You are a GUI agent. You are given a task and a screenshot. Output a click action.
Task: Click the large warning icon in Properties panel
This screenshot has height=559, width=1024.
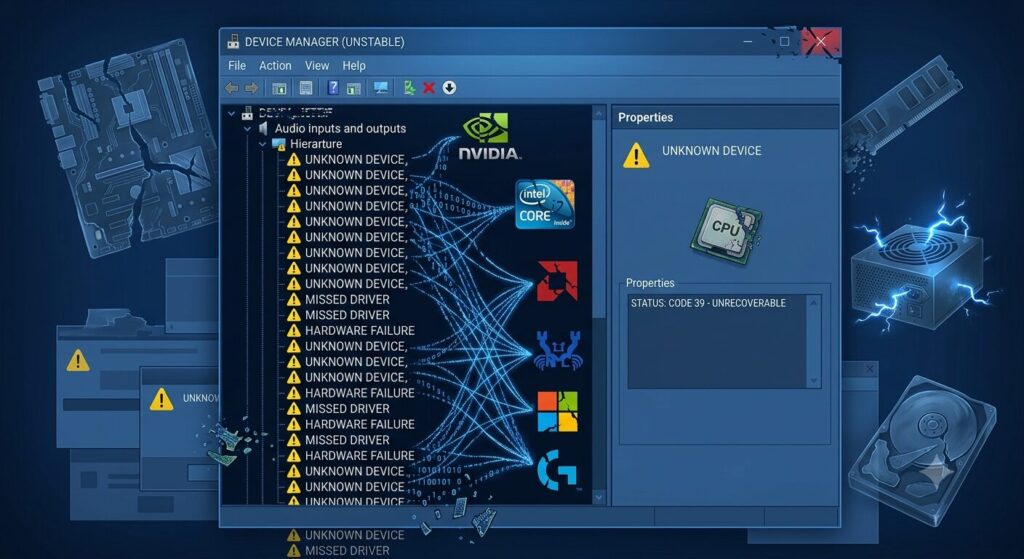point(636,157)
